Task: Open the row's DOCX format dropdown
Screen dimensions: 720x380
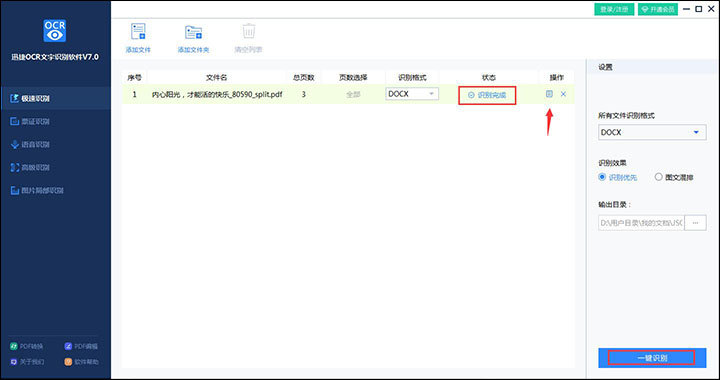Action: (x=412, y=94)
